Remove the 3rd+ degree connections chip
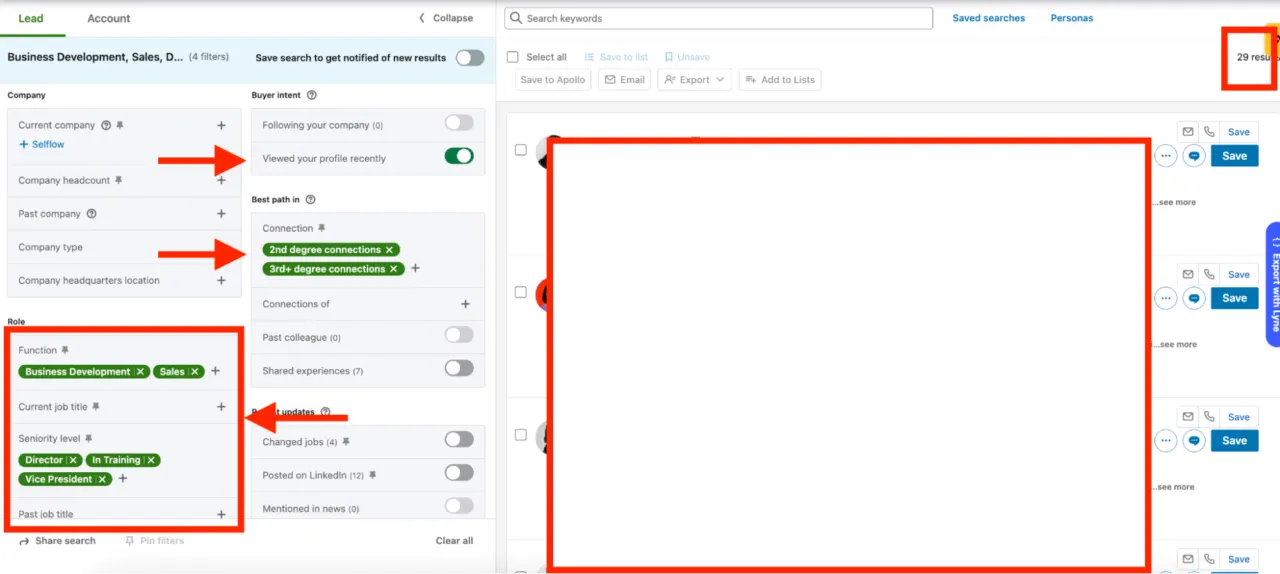This screenshot has height=574, width=1280. (394, 269)
